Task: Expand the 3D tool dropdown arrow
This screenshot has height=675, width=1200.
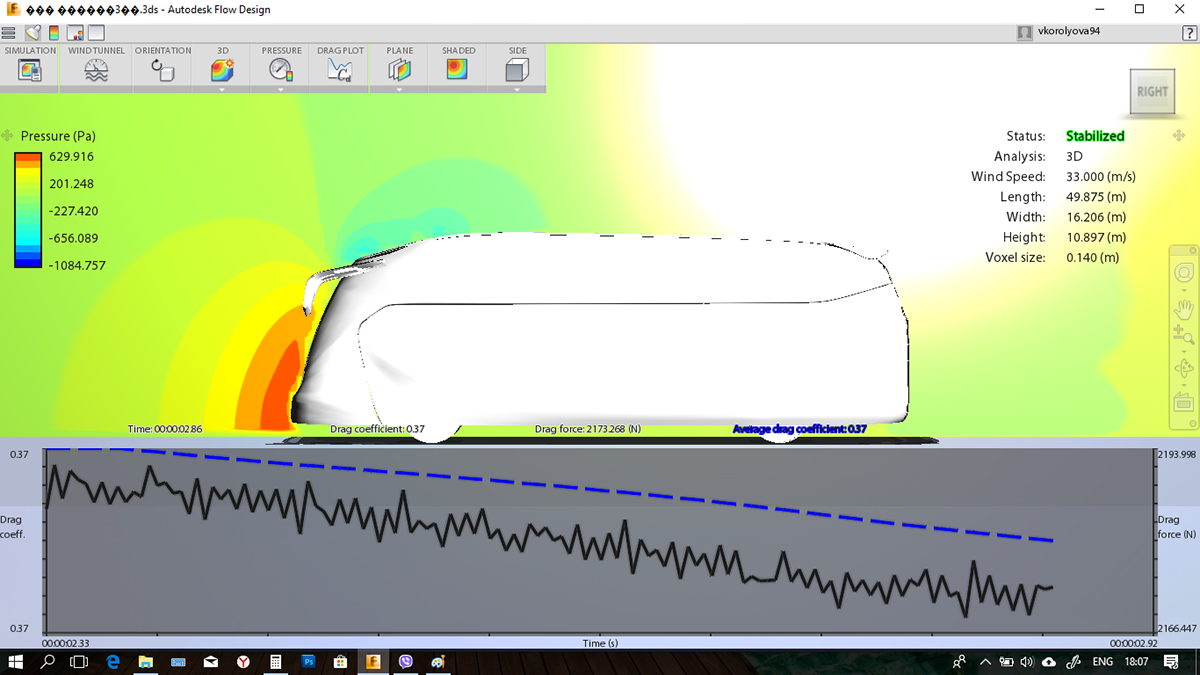Action: coord(222,91)
